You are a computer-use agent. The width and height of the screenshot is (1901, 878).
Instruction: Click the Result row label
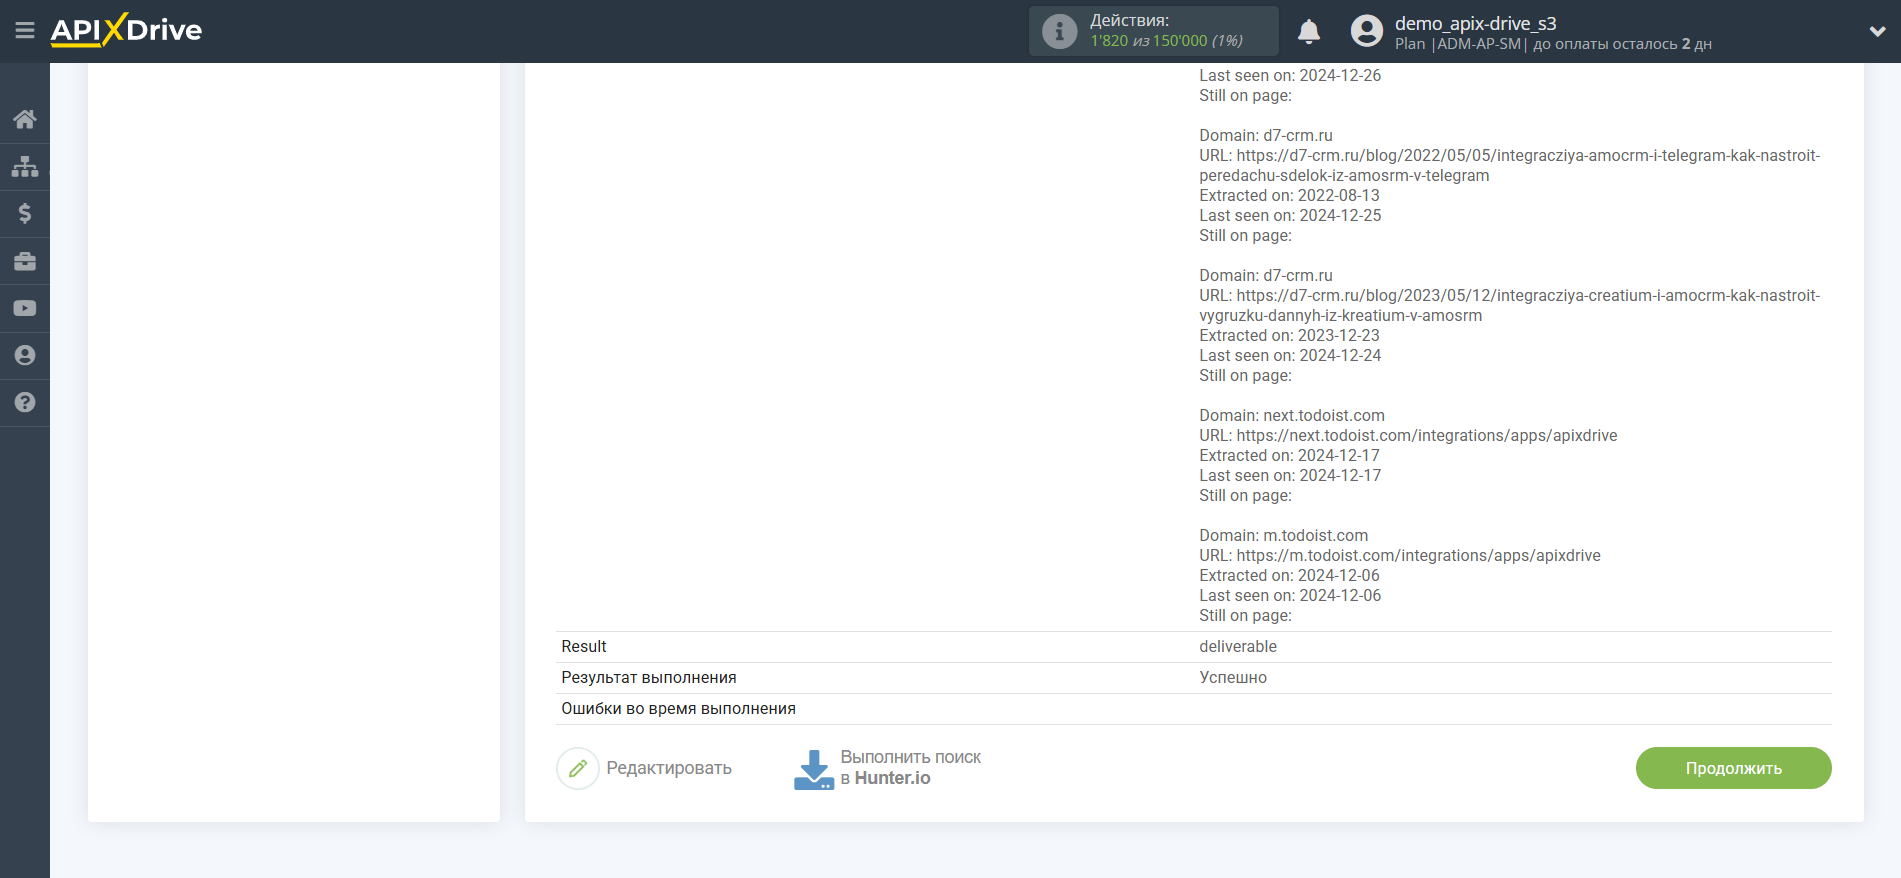(584, 647)
